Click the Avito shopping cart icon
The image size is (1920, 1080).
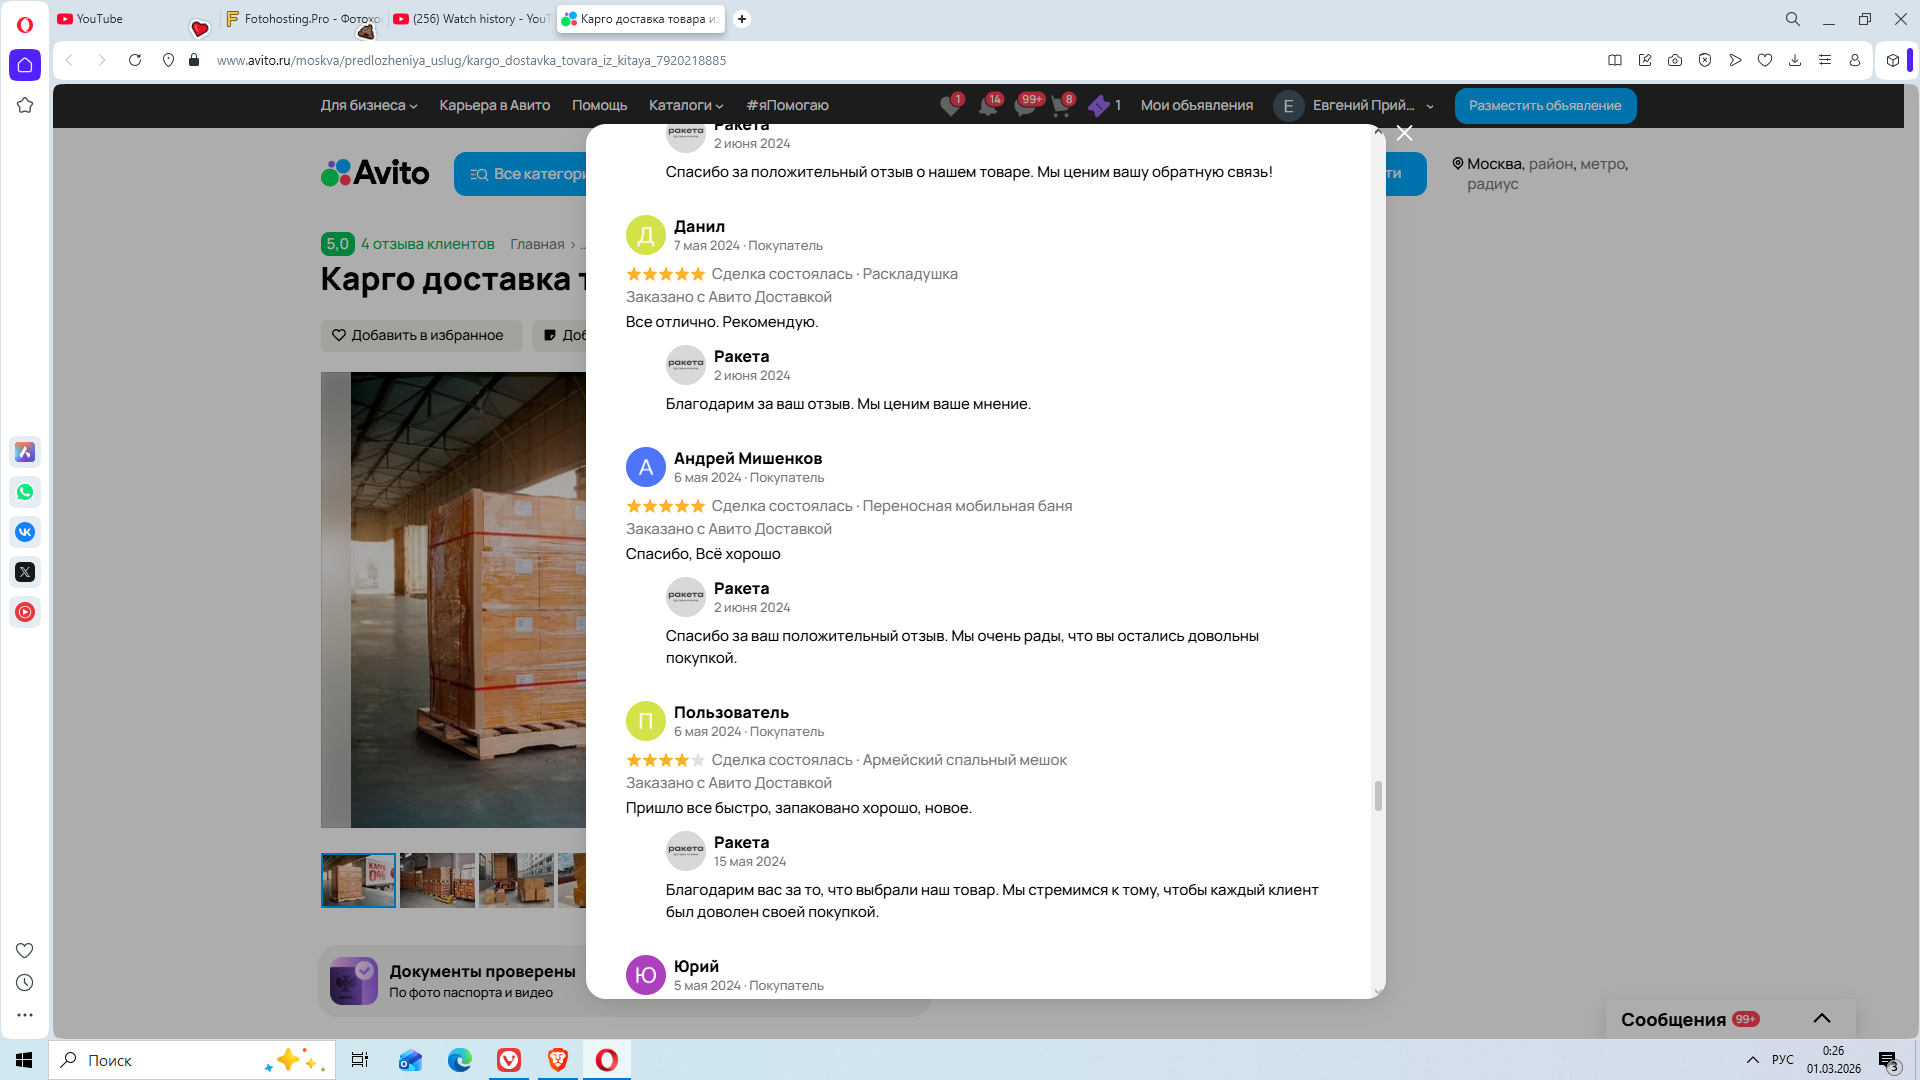coord(1061,106)
